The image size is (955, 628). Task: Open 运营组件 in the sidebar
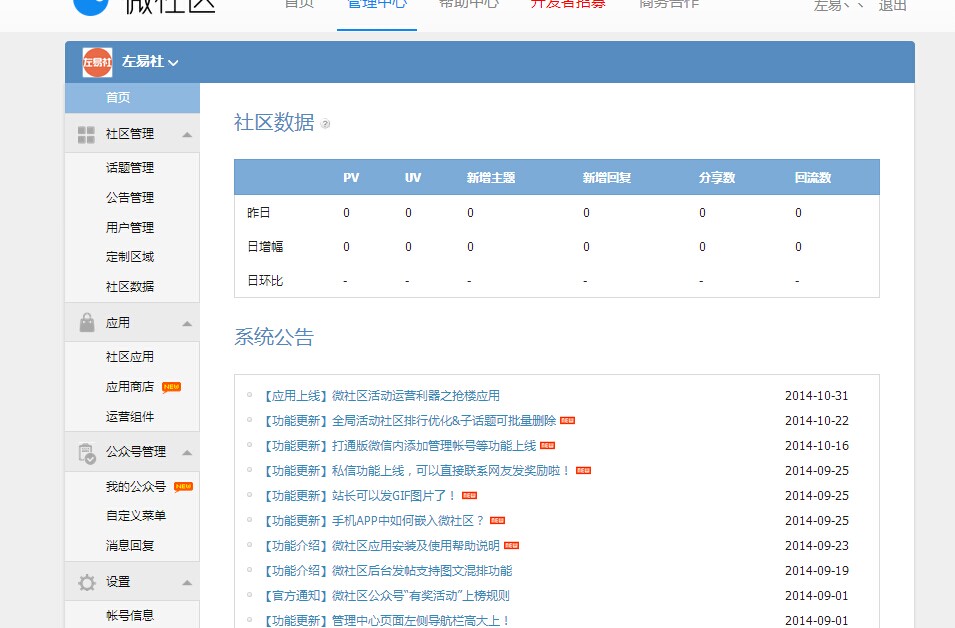point(130,417)
